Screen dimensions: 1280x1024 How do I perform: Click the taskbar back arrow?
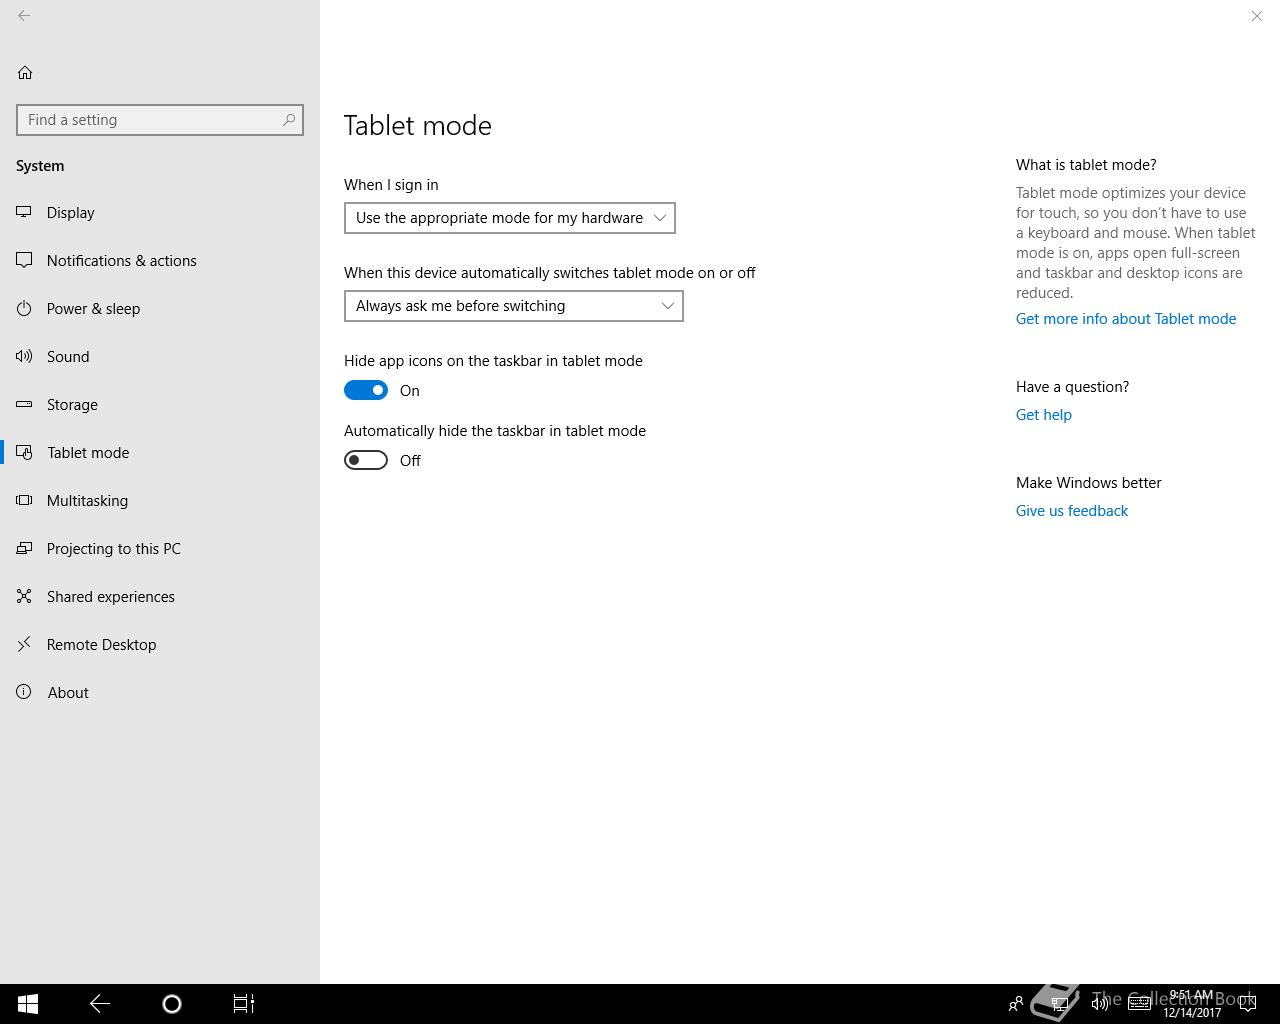click(100, 1004)
